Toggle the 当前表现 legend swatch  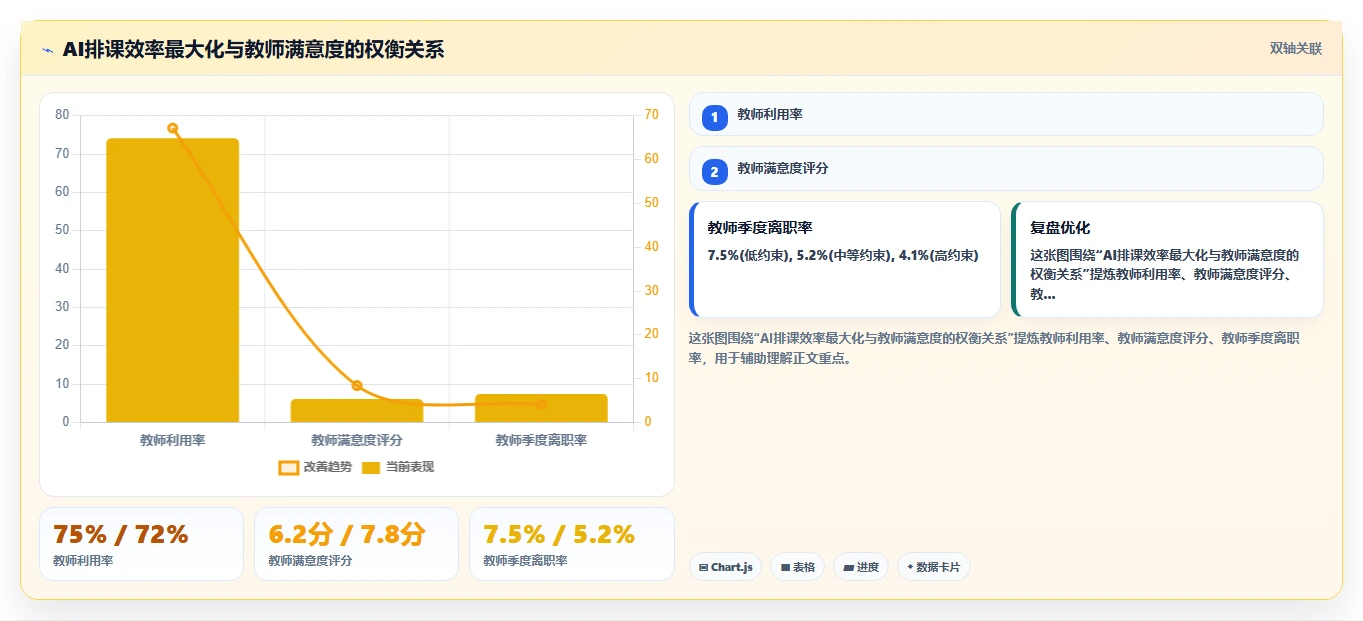click(371, 467)
